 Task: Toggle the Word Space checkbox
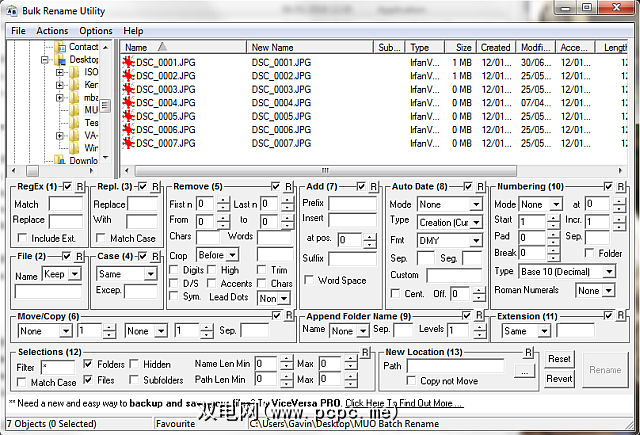tap(312, 280)
